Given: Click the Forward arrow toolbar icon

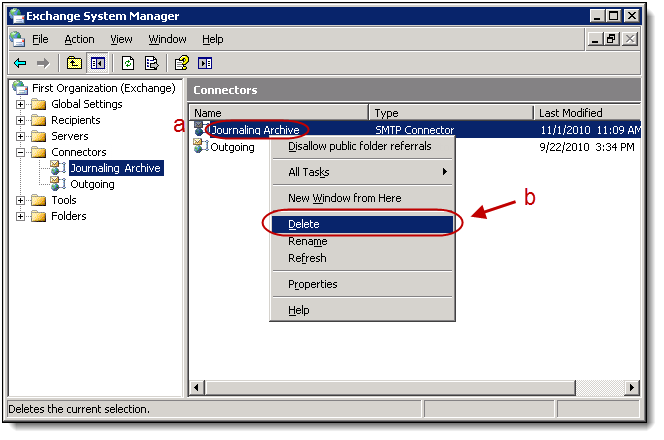Looking at the screenshot, I should [43, 64].
